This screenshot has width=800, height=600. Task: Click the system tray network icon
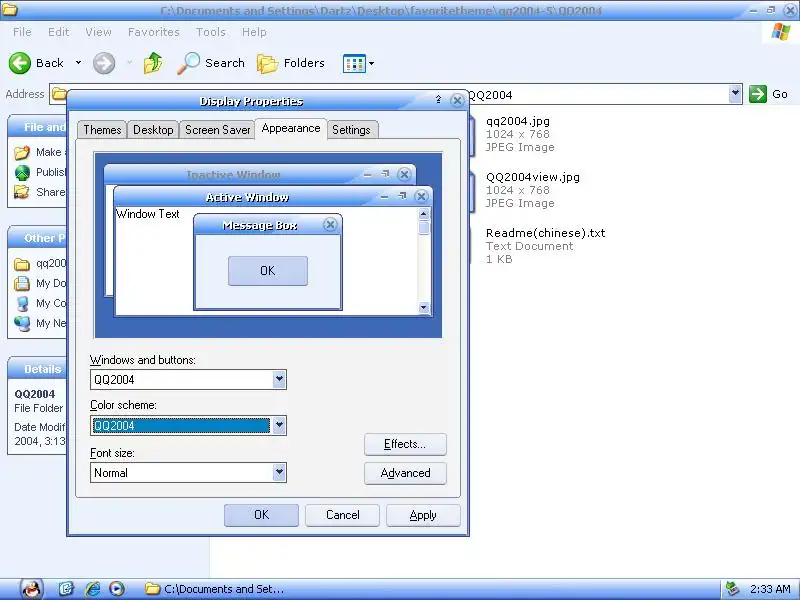(732, 589)
